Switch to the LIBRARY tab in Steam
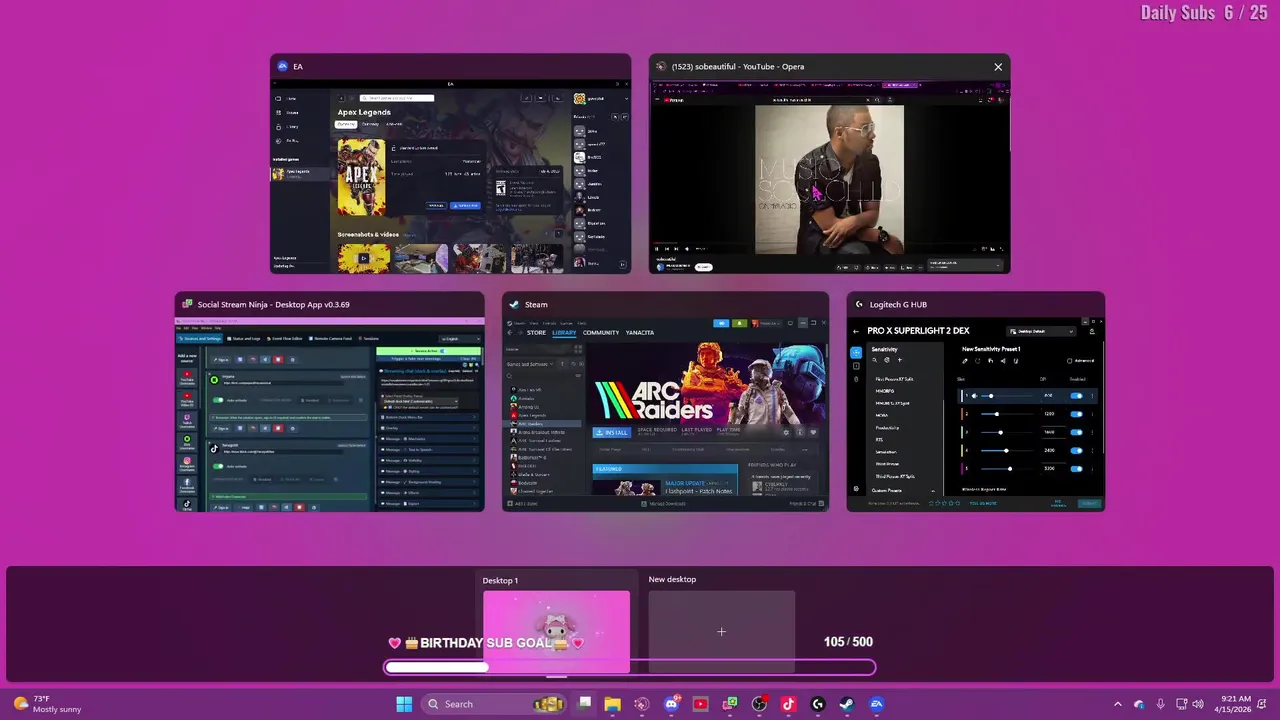Viewport: 1280px width, 720px height. pos(564,333)
